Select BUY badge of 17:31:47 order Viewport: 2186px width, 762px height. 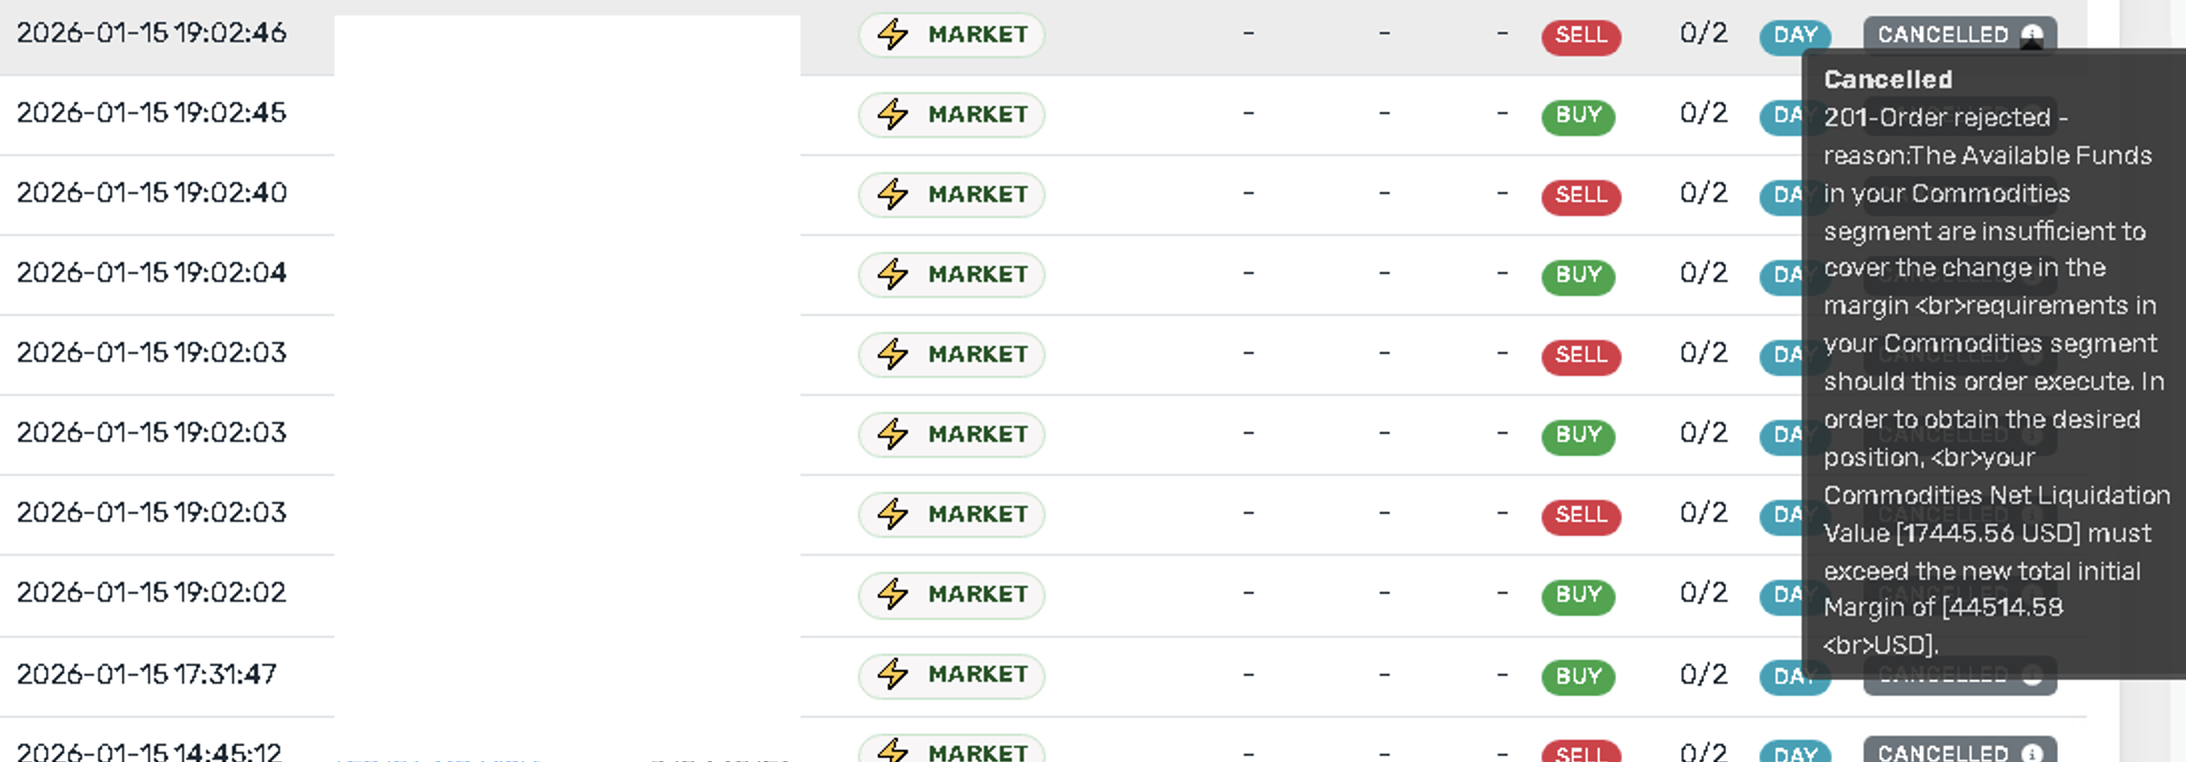point(1578,677)
